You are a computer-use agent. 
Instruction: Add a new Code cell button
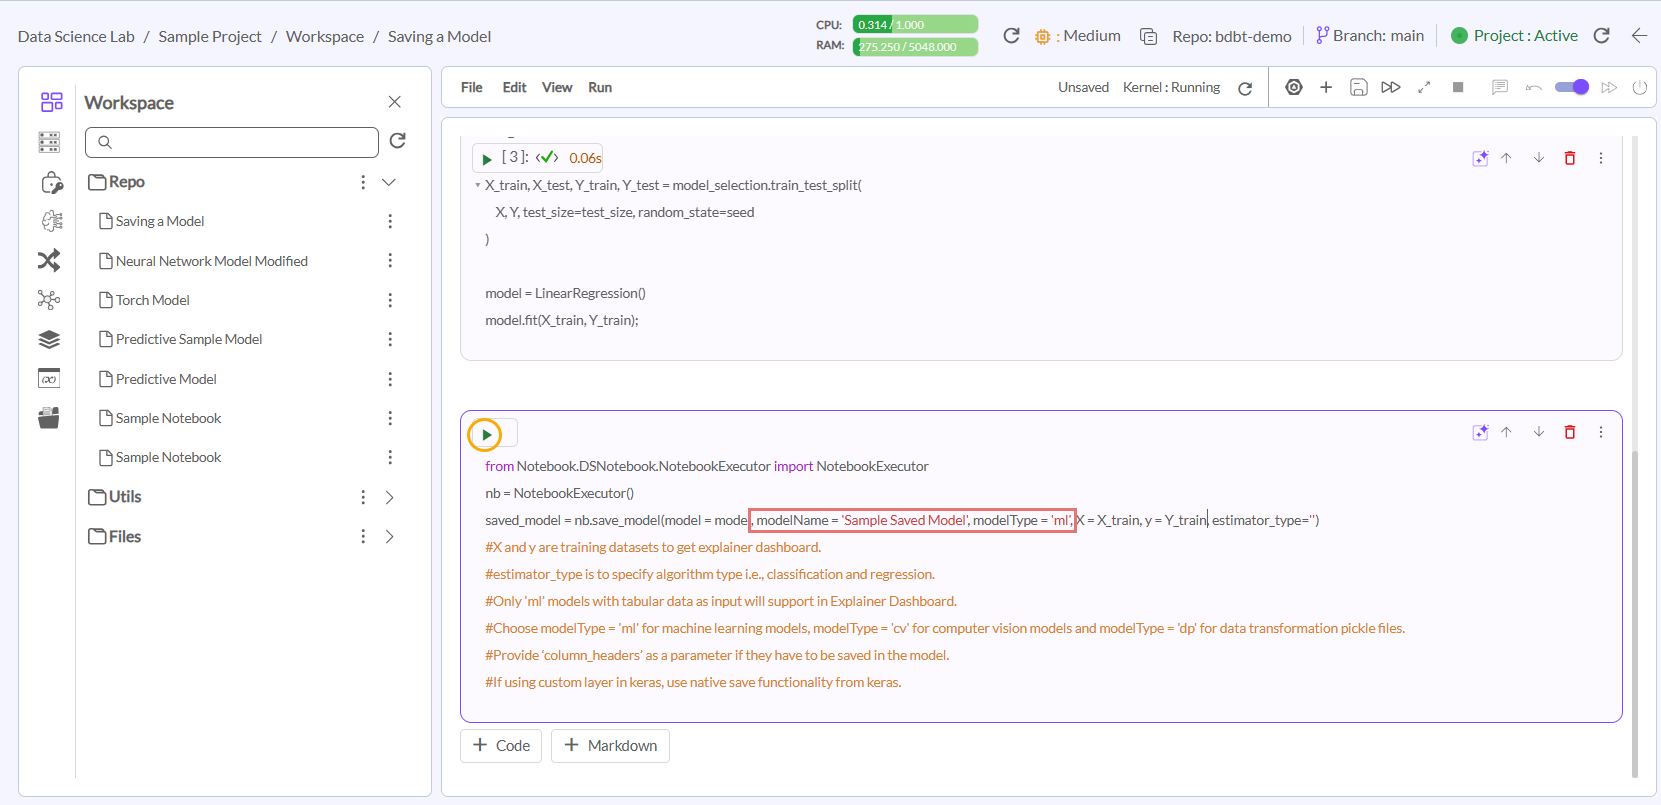501,746
